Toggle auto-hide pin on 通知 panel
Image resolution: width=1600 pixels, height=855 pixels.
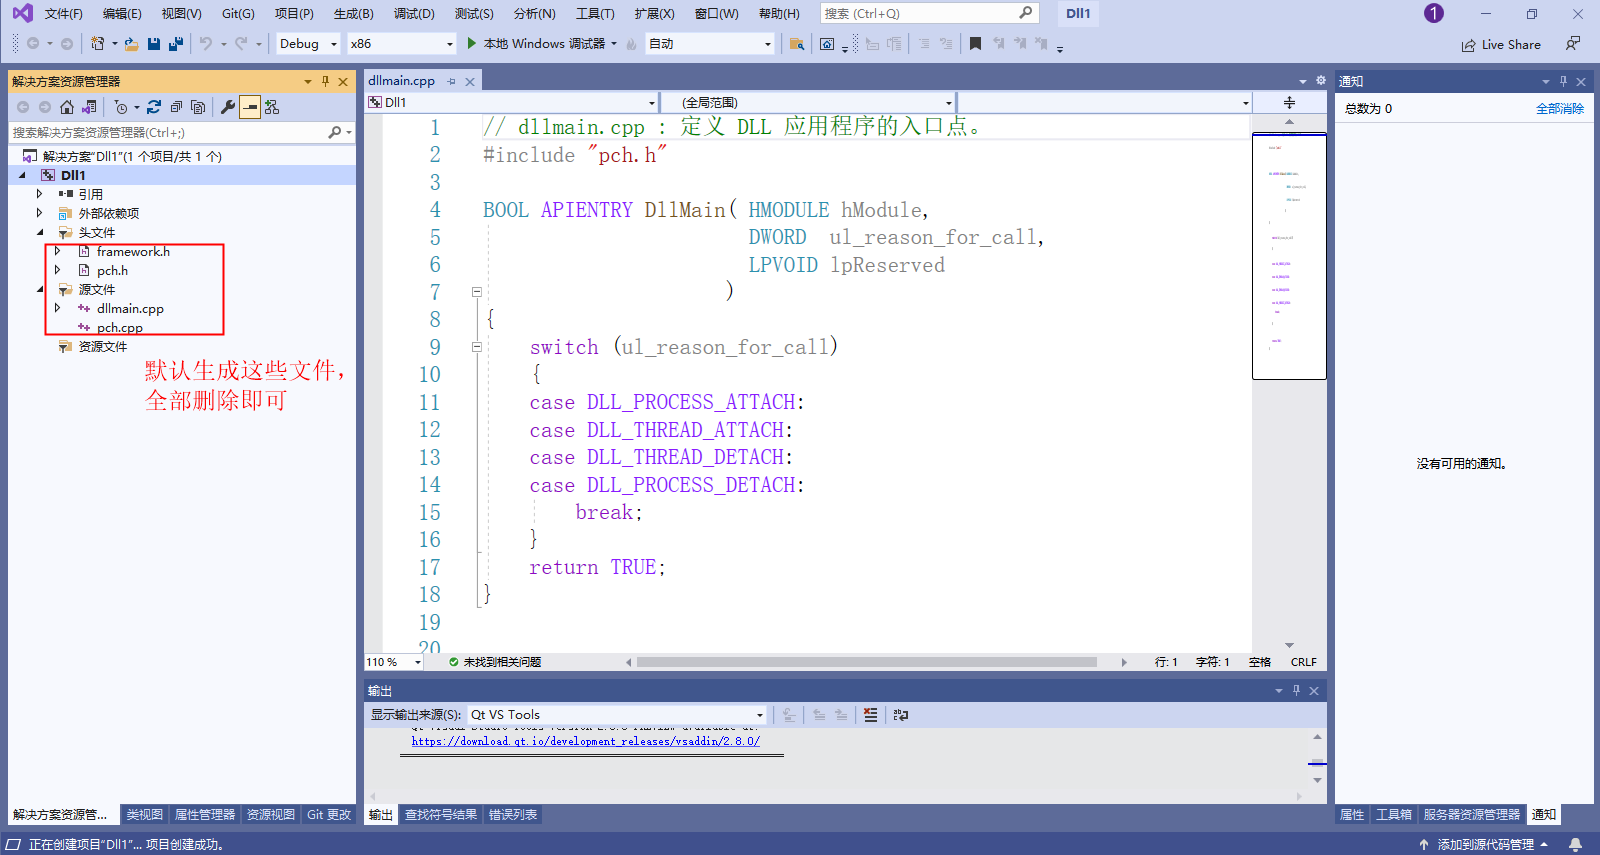(x=1563, y=82)
